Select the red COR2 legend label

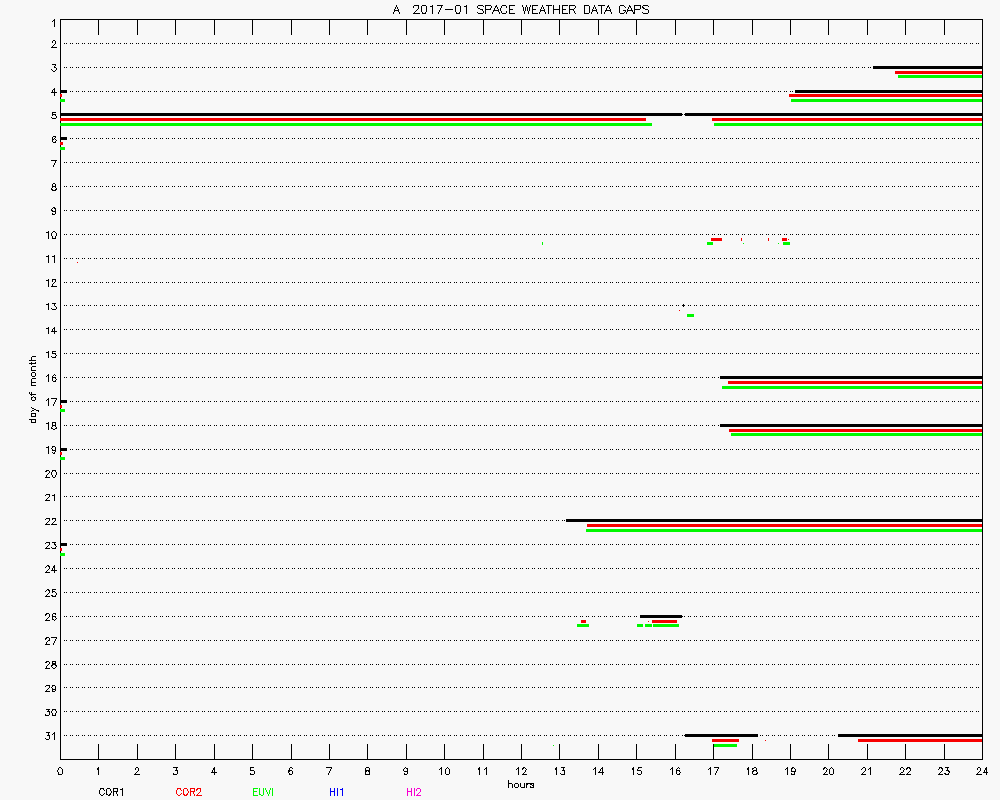(188, 792)
